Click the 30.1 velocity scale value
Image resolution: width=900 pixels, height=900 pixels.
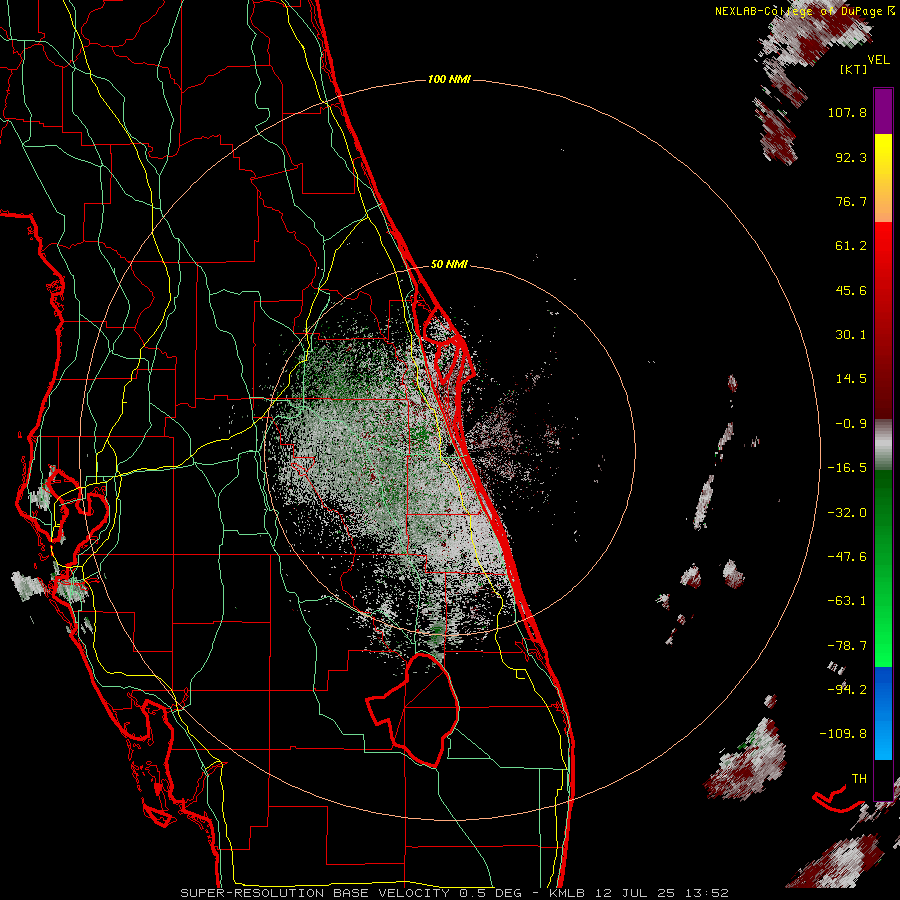[851, 335]
